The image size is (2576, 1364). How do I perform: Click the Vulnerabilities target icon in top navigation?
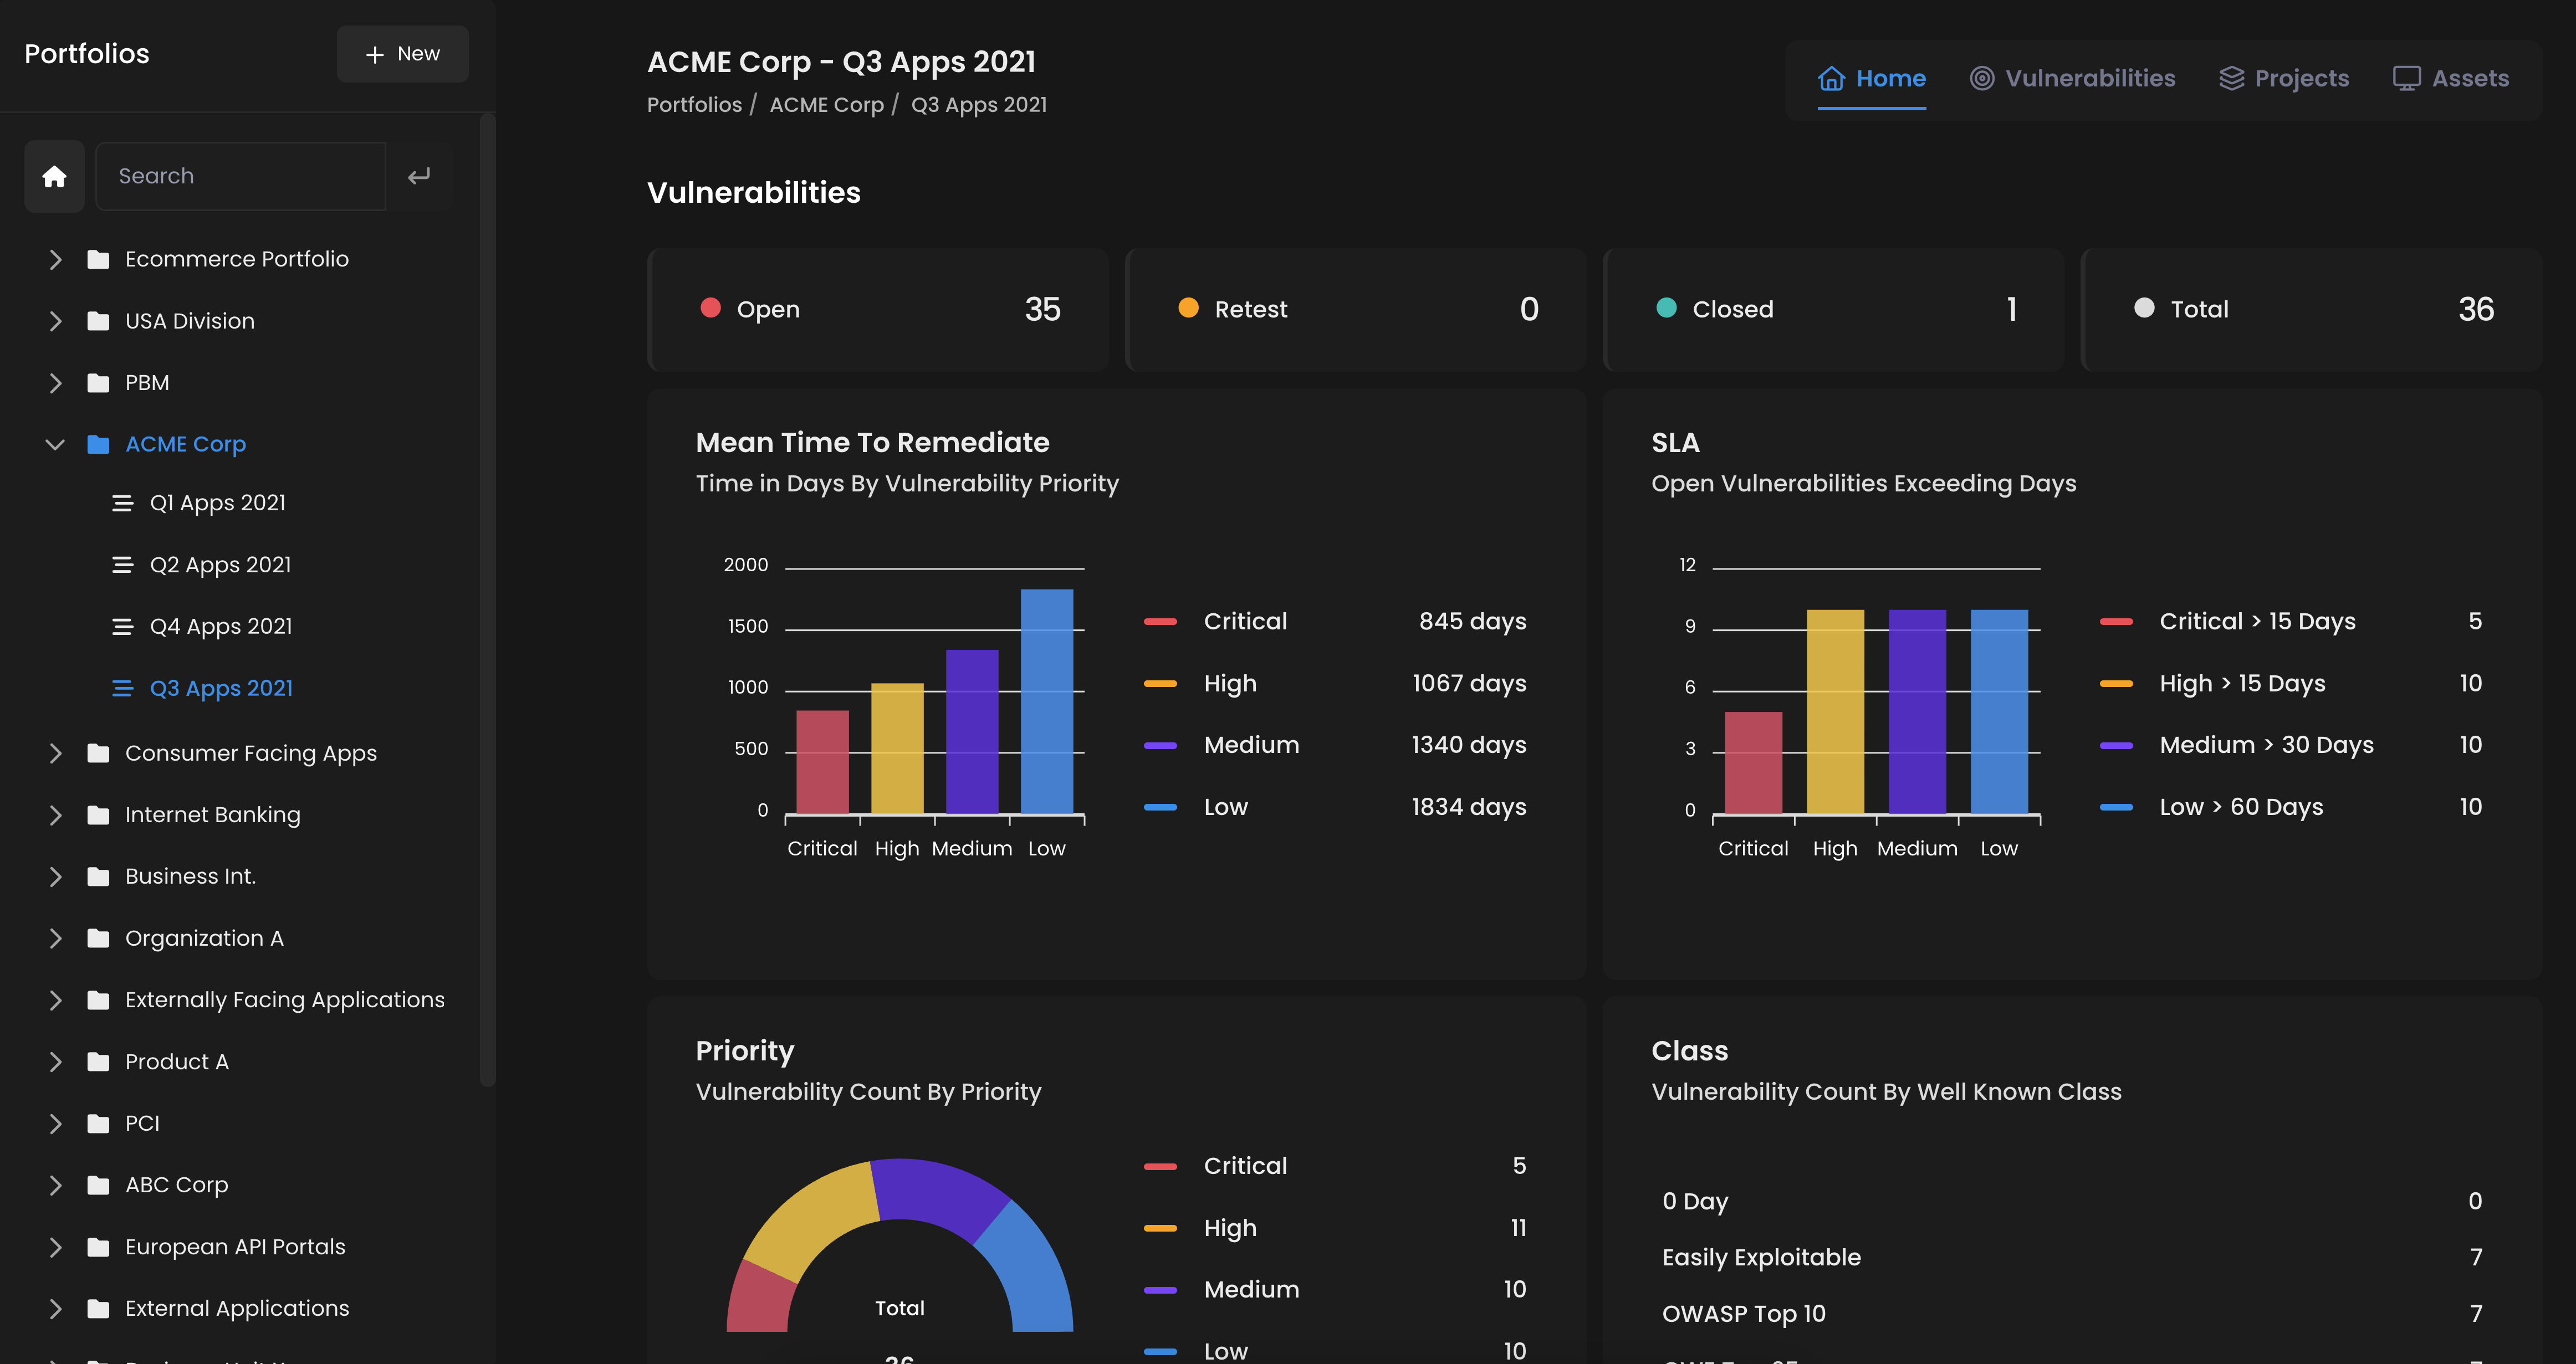(x=1981, y=78)
